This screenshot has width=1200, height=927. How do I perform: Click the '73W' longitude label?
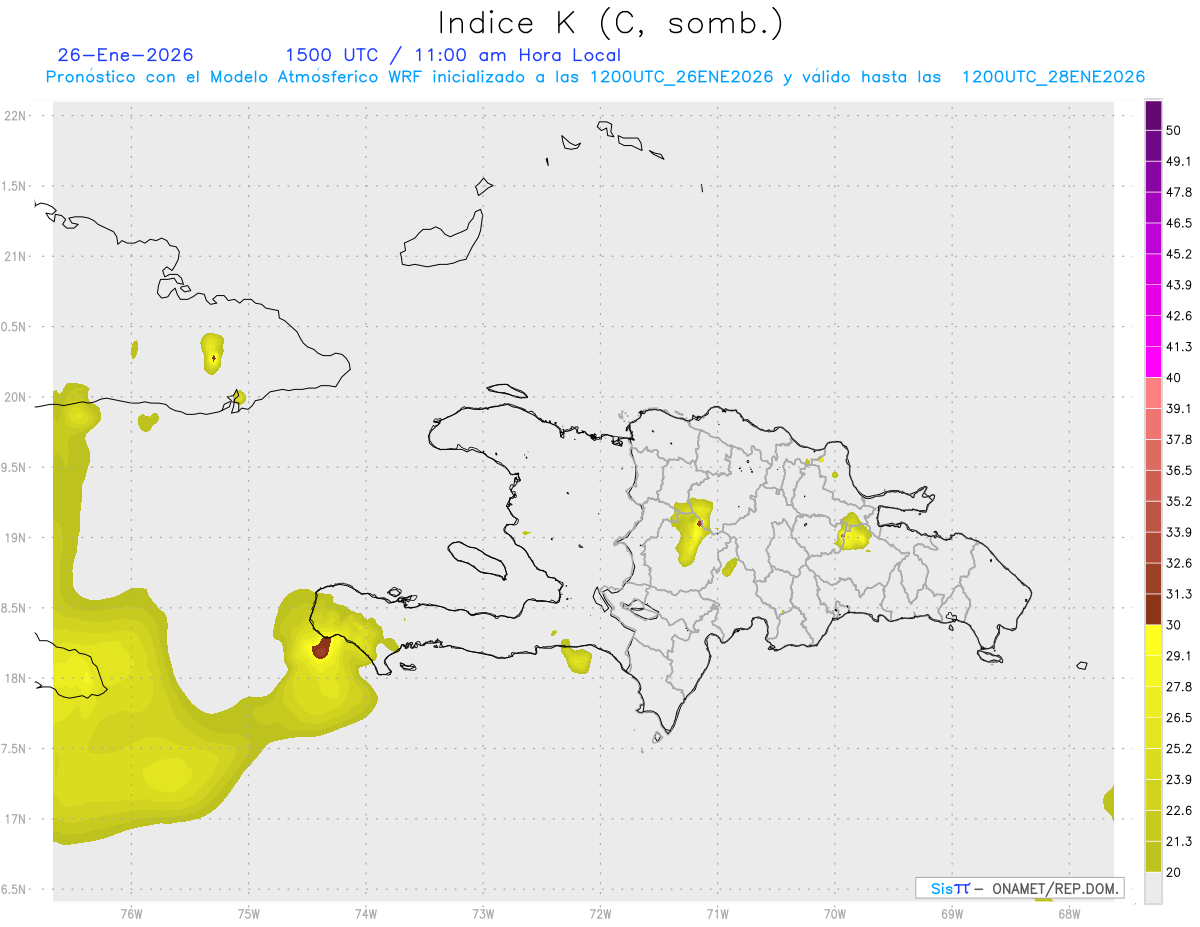point(483,914)
